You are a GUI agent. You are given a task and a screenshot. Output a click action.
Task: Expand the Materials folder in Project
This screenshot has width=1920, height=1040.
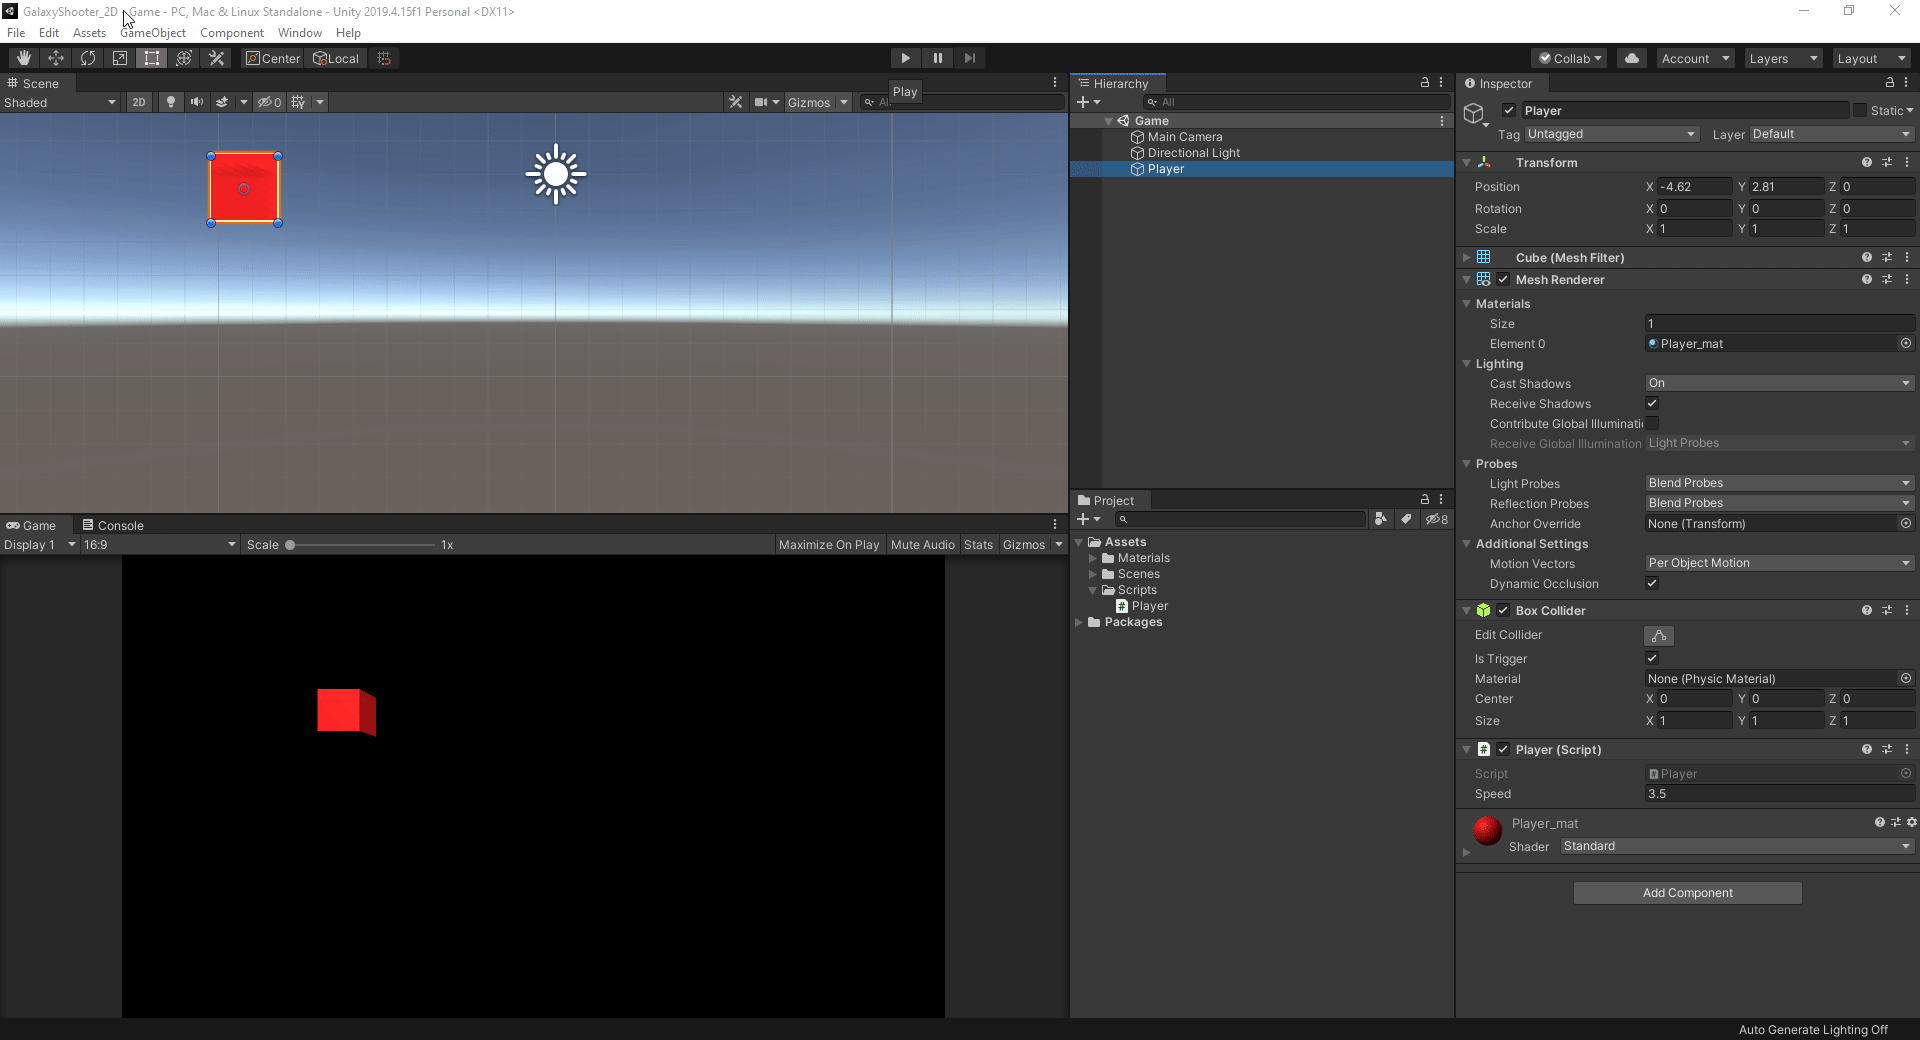click(1095, 558)
